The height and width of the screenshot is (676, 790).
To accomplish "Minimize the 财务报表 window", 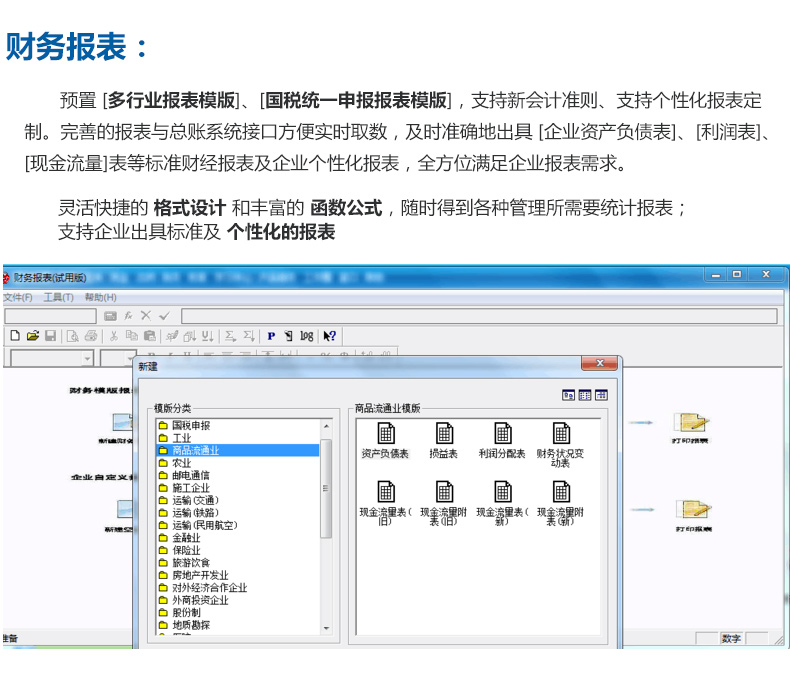I will coord(716,275).
